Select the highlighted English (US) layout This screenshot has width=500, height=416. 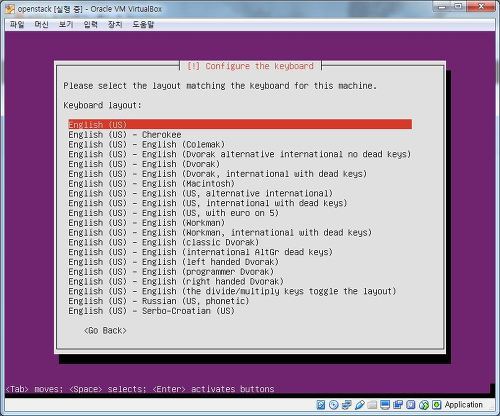[x=240, y=124]
